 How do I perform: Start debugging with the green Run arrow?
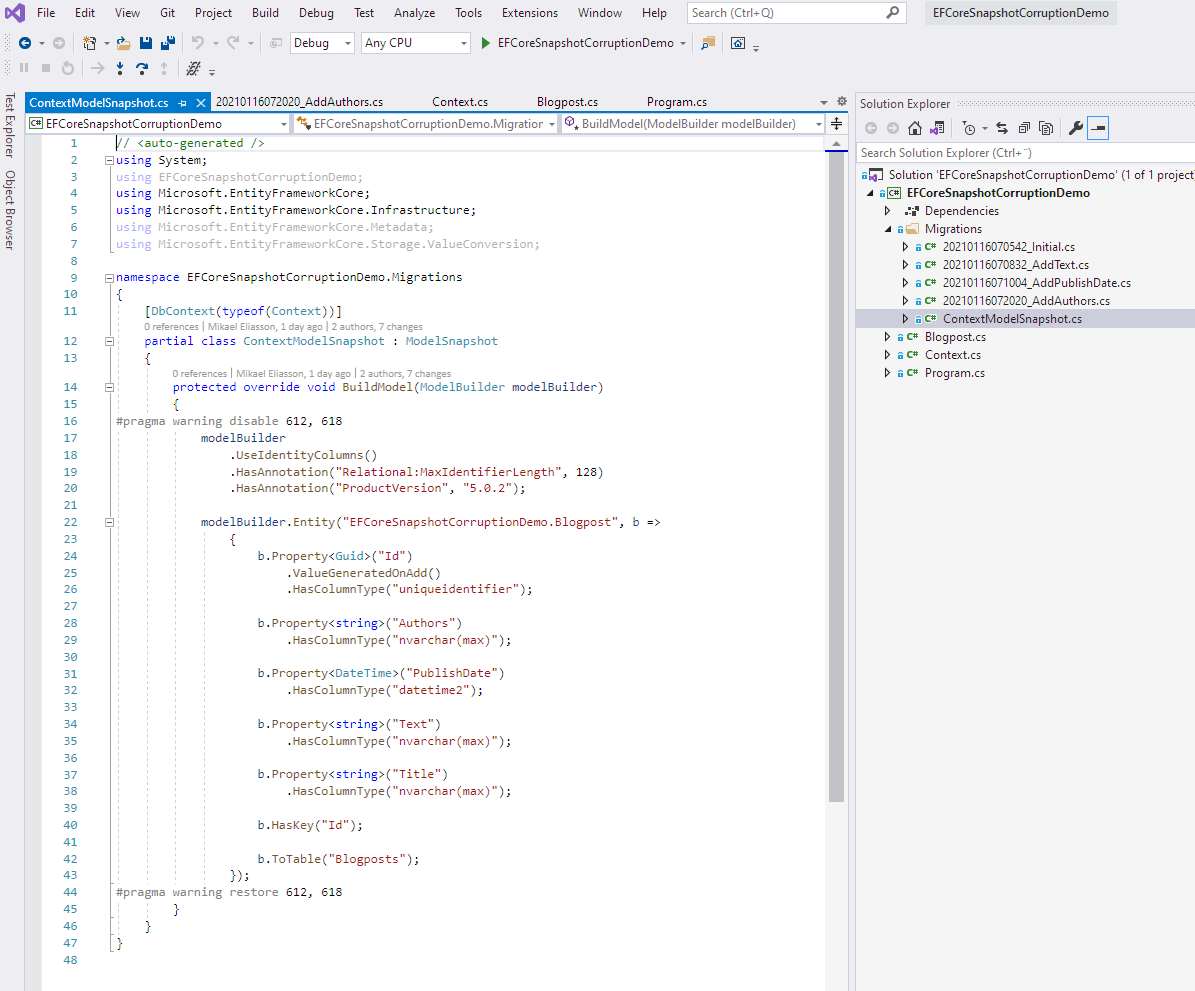pos(485,42)
